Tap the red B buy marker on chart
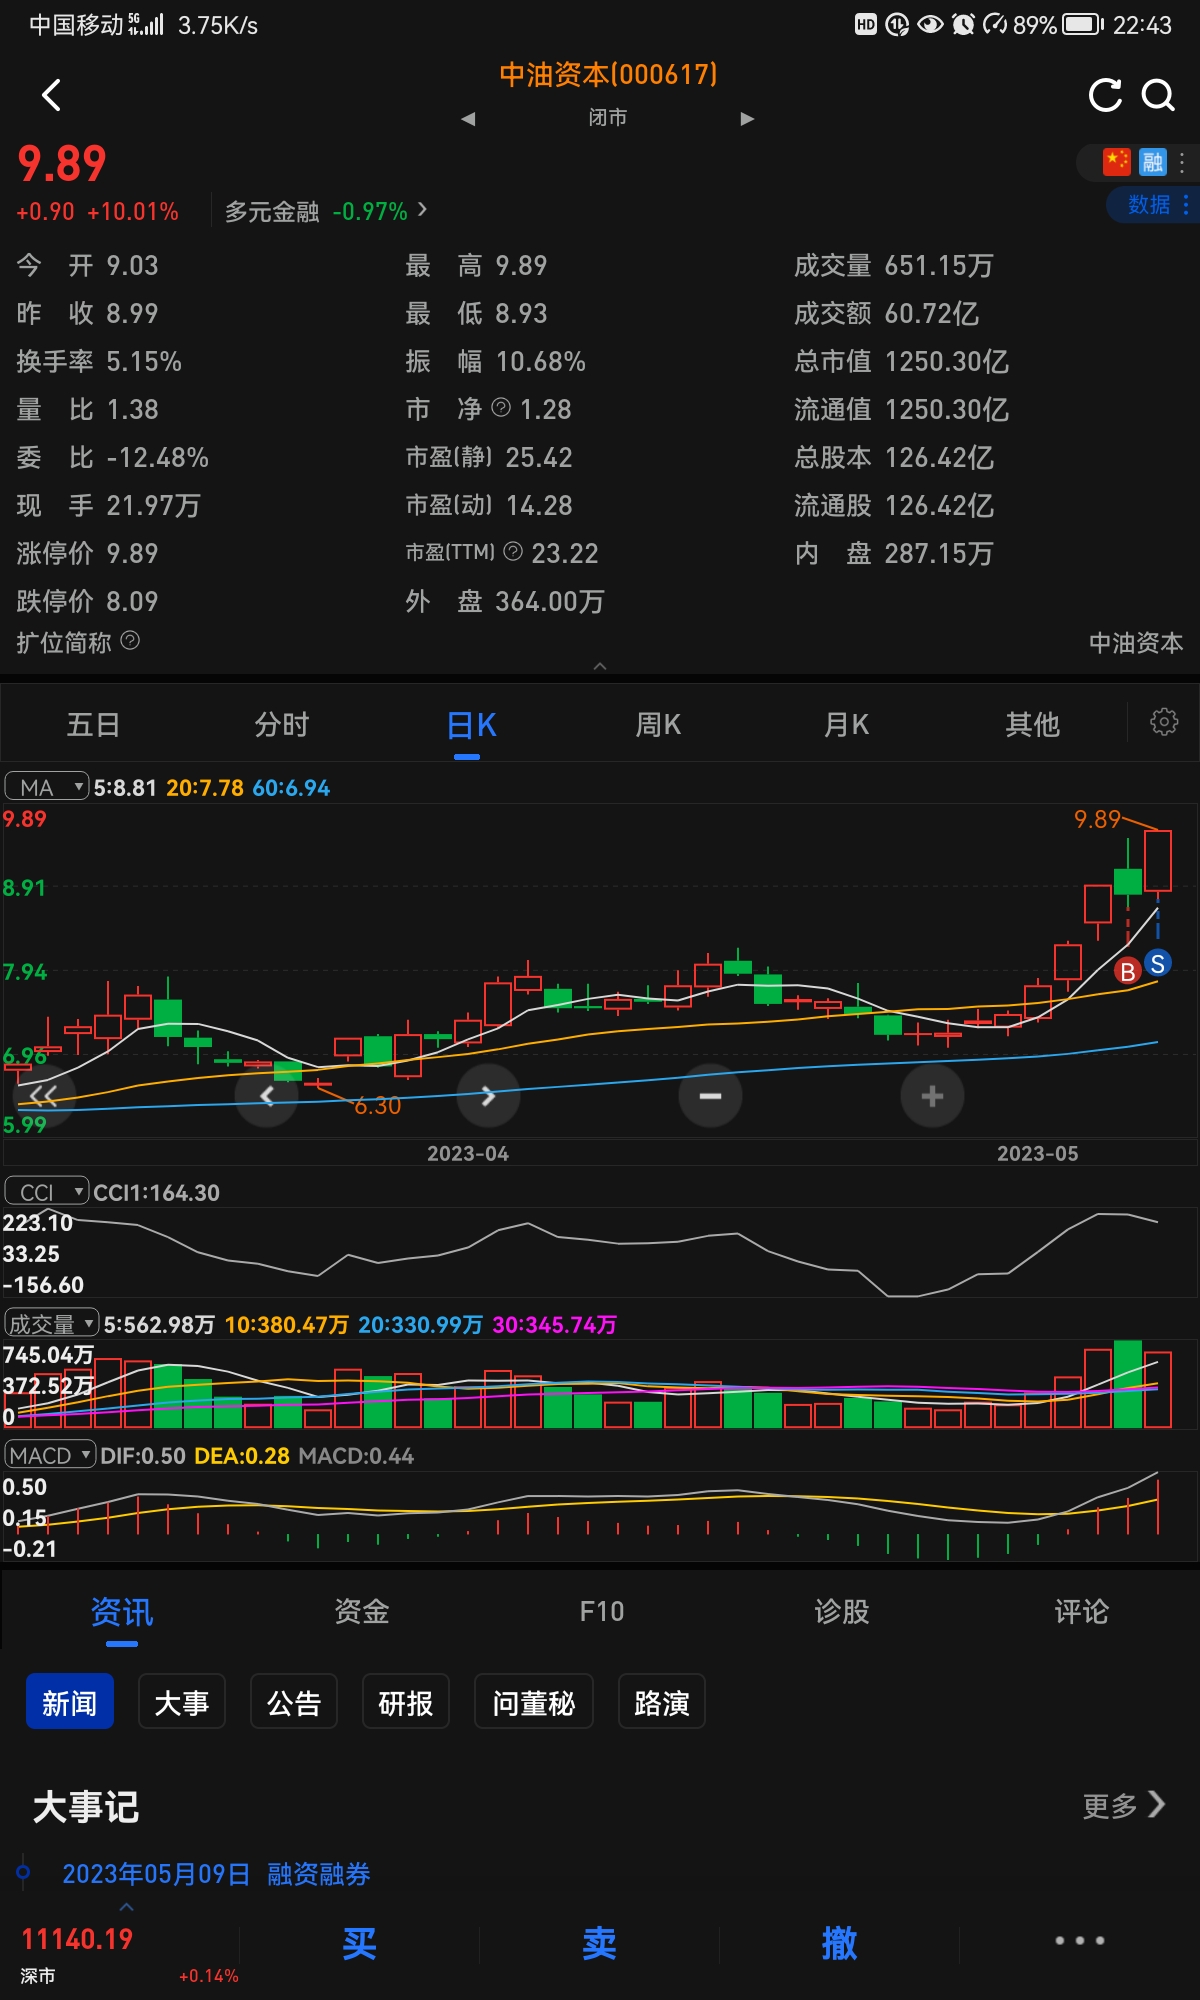This screenshot has height=2000, width=1200. pos(1128,971)
